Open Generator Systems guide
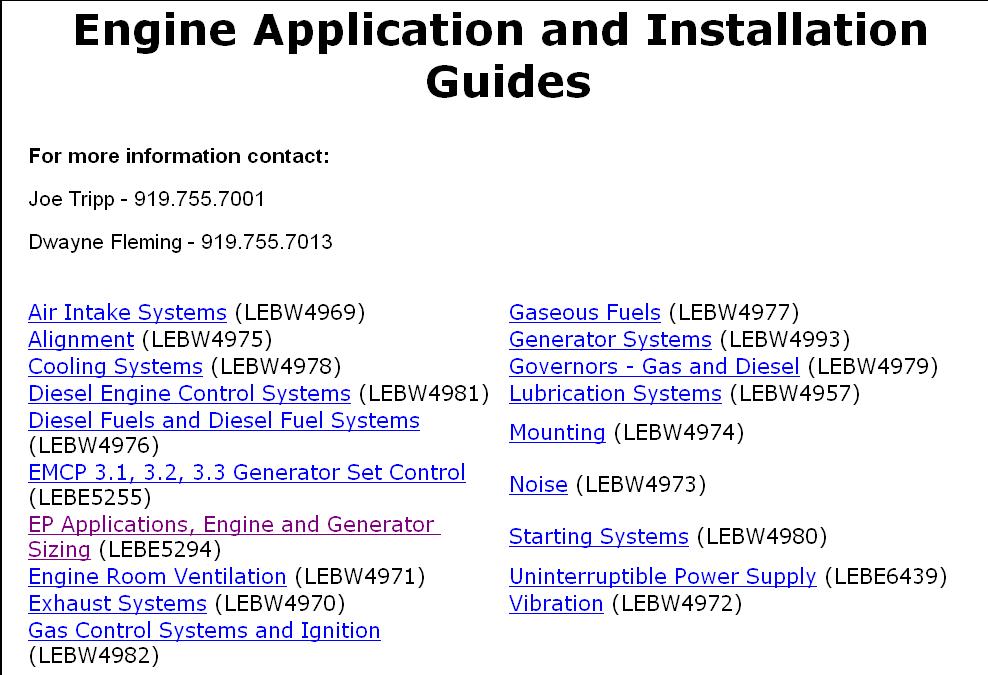 610,340
